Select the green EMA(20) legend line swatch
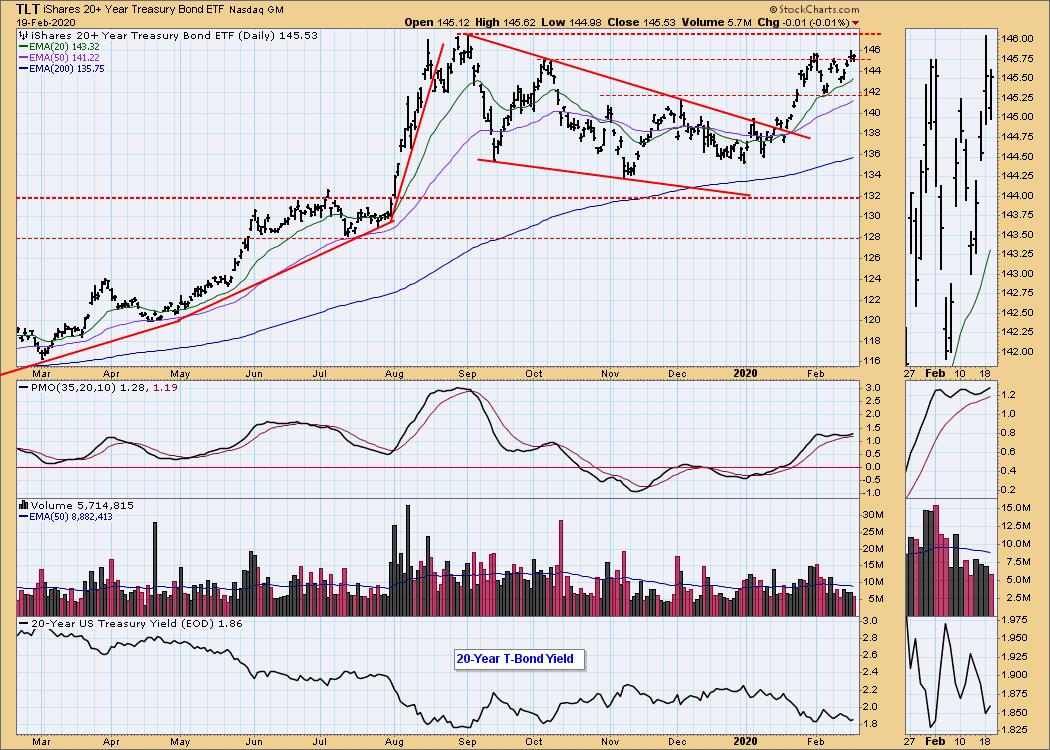This screenshot has width=1050, height=750. tap(24, 47)
